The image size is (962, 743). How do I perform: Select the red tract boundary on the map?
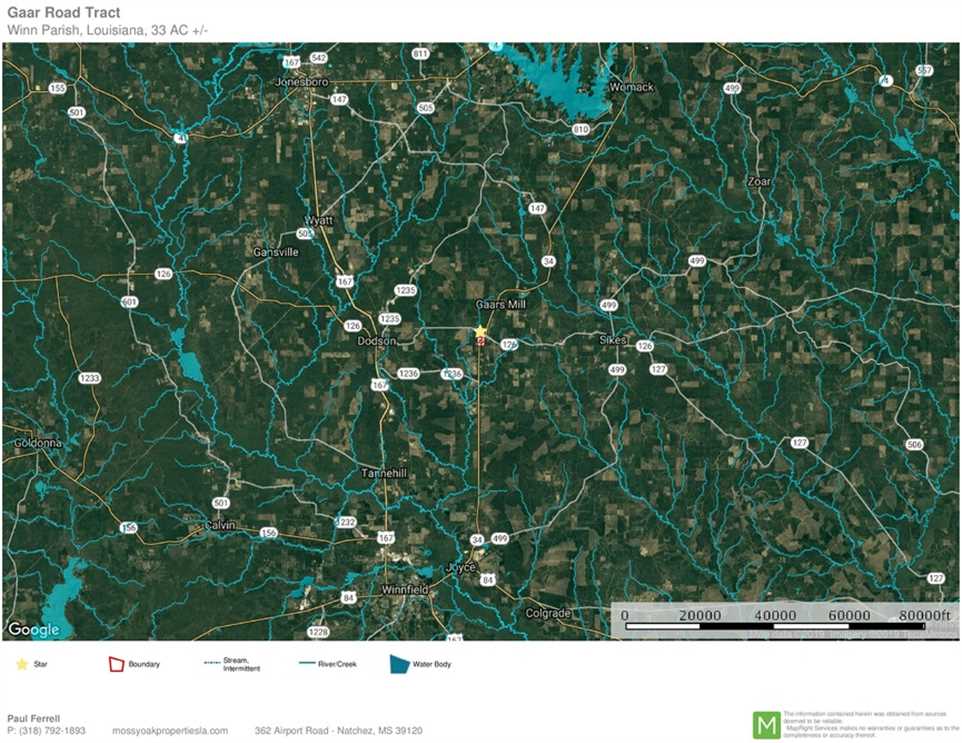click(x=481, y=341)
